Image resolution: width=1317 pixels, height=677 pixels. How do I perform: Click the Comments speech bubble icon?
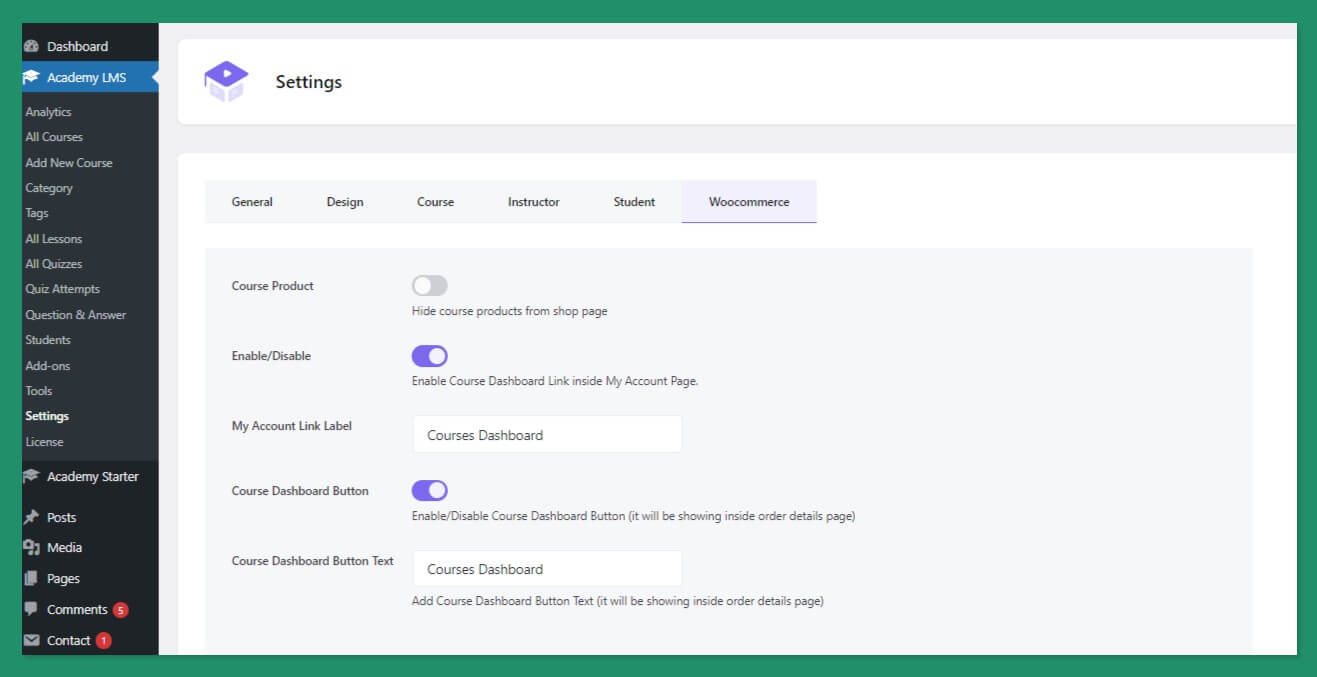pyautogui.click(x=33, y=609)
